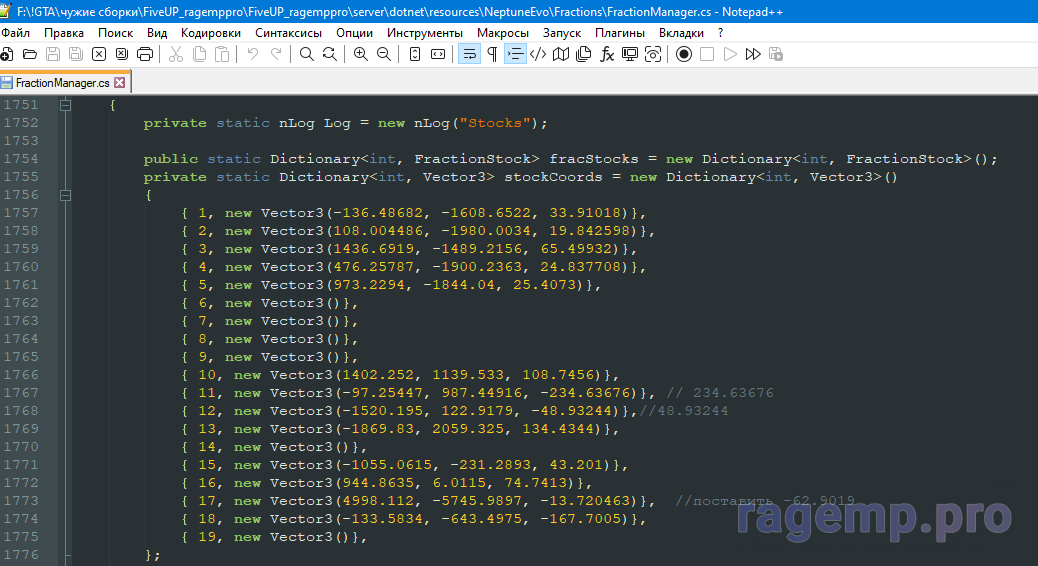Collapse the code block at line 1751
Screen dimensions: 1038x566
[66, 105]
